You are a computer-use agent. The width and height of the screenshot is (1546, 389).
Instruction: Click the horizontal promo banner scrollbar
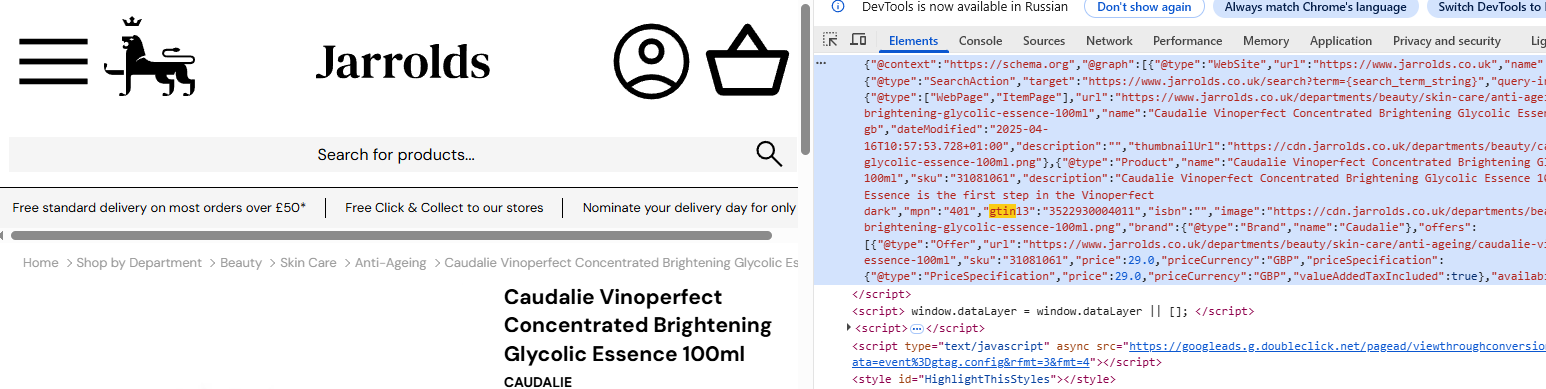tap(391, 236)
